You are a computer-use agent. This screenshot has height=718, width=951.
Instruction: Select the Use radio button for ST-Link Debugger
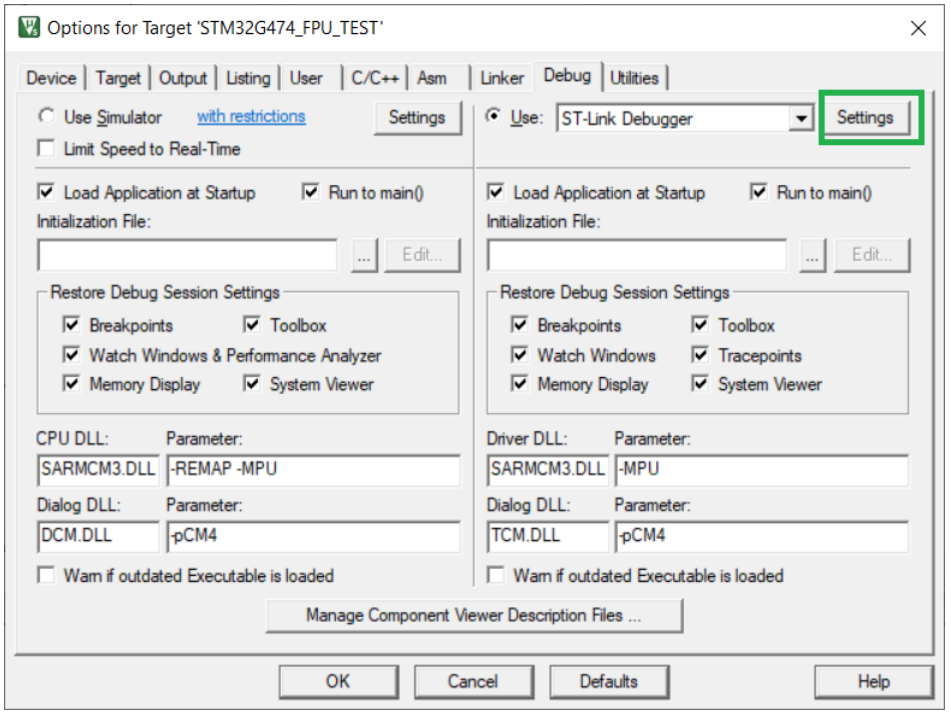tap(494, 115)
